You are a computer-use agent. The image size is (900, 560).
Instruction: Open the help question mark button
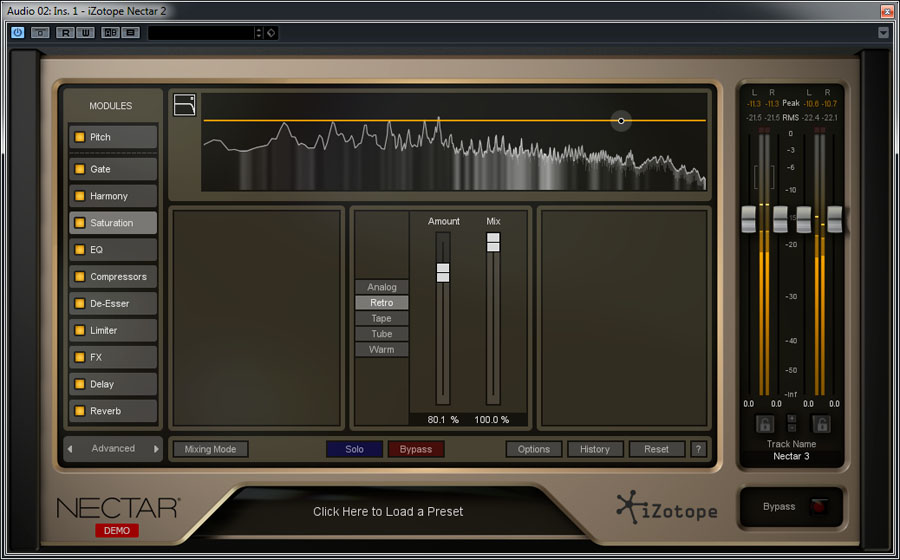click(698, 449)
